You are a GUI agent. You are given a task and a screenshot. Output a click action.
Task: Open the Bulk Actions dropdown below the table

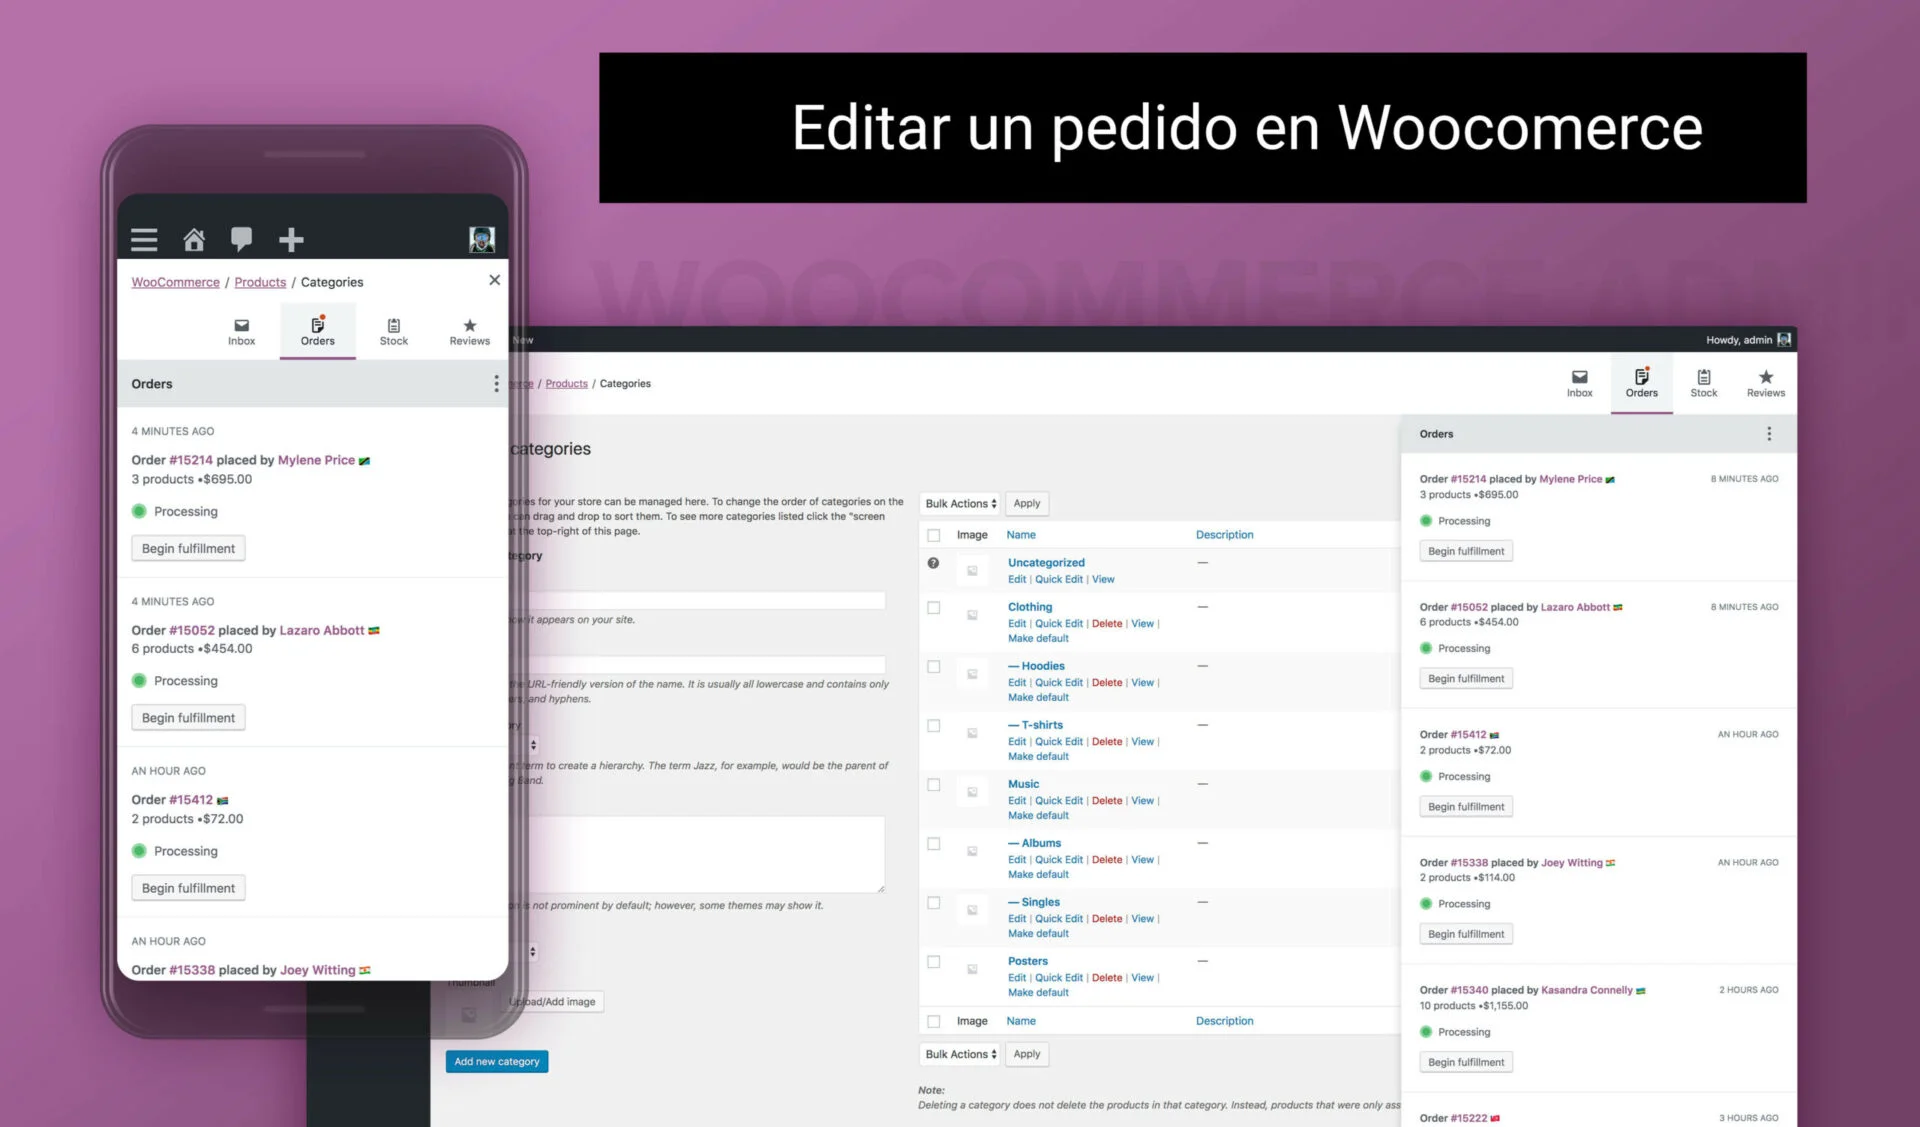(958, 1054)
